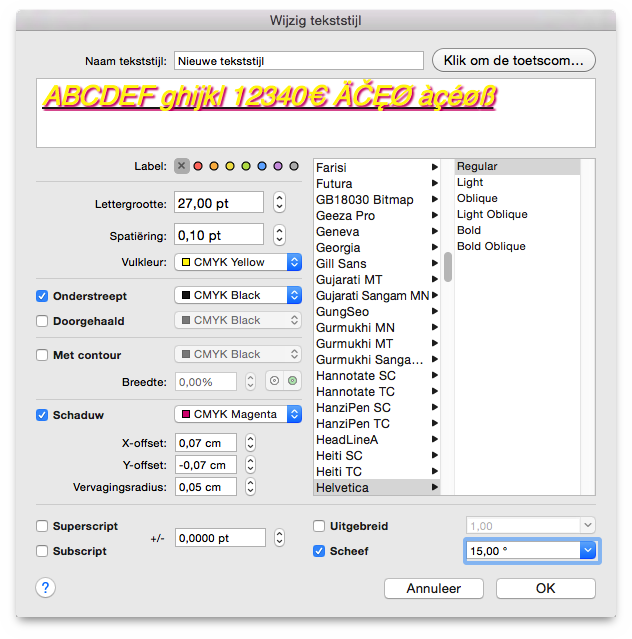Click the Spatiëring 0,10 pt field
This screenshot has width=632, height=639.
[219, 235]
